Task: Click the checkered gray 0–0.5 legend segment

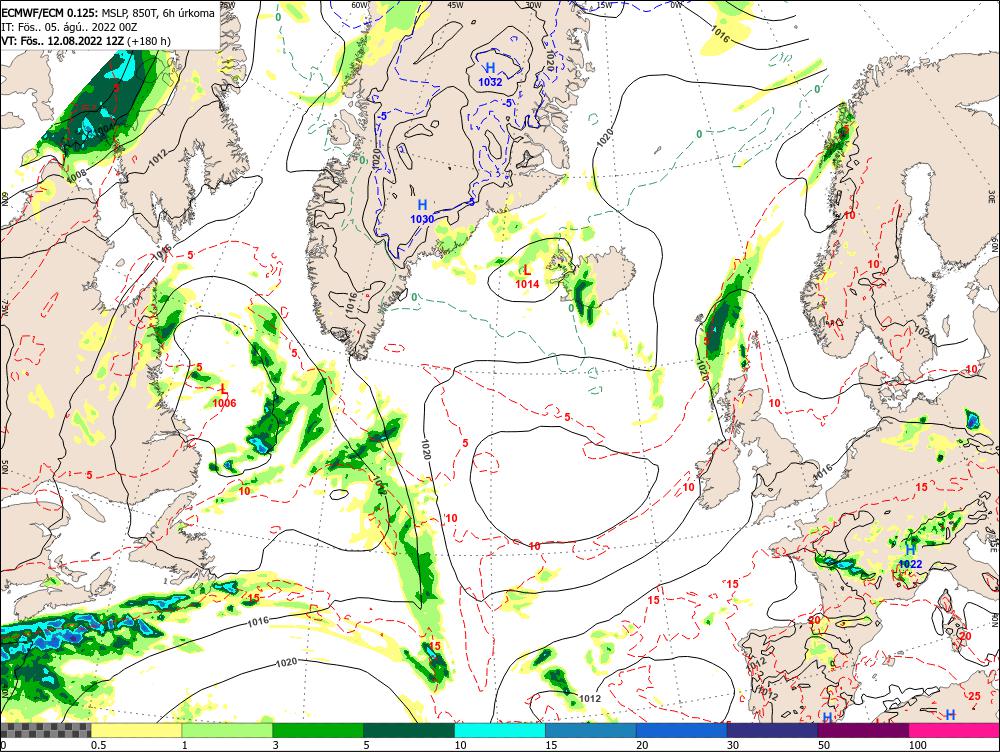Action: [45, 730]
